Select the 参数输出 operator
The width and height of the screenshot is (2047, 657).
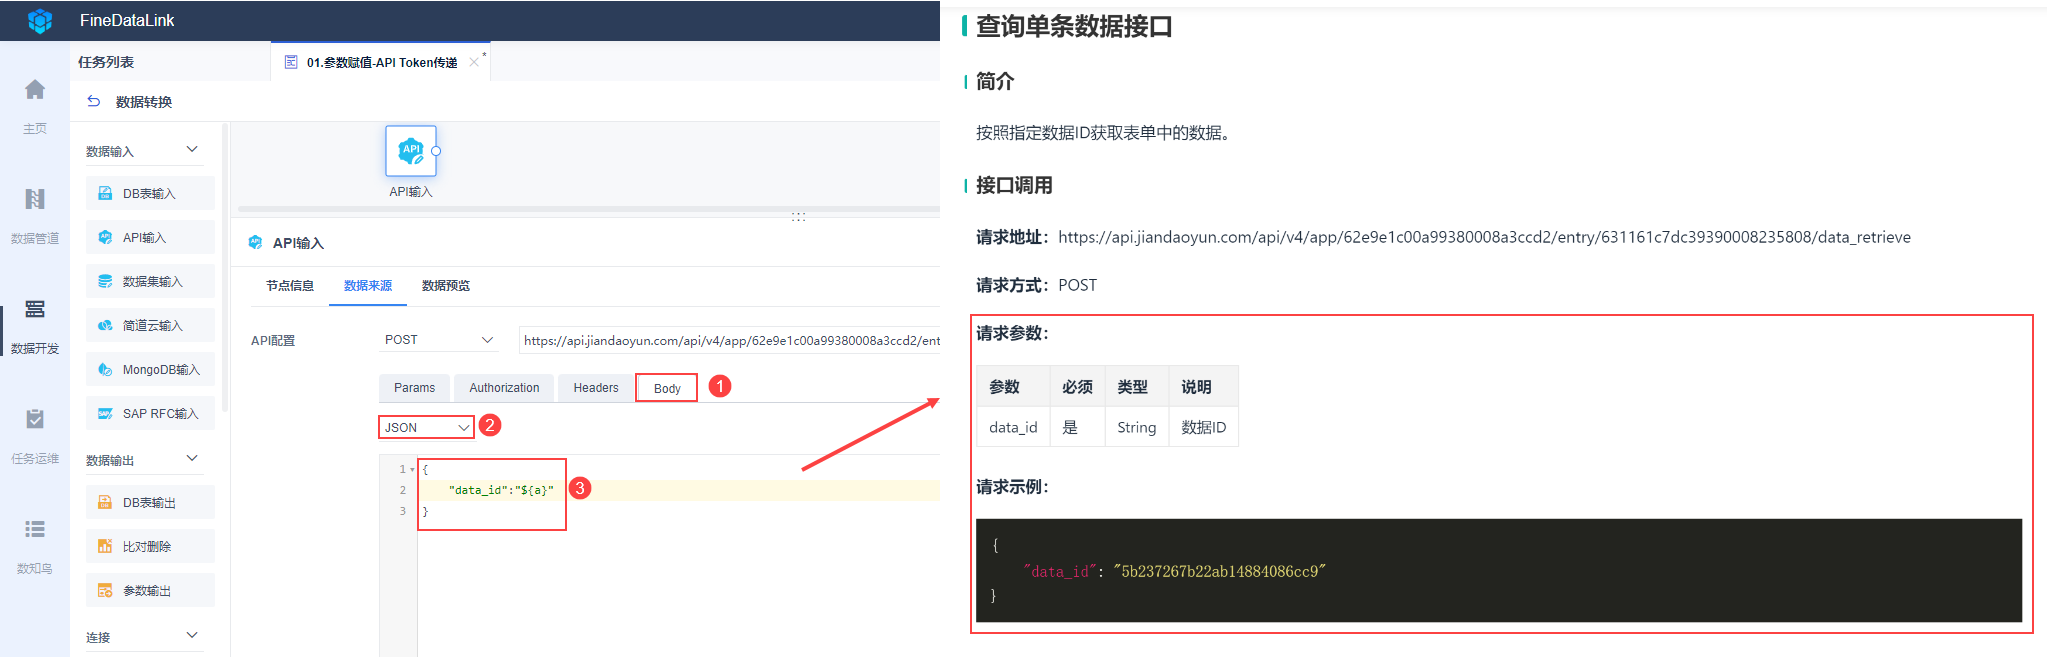(x=150, y=590)
